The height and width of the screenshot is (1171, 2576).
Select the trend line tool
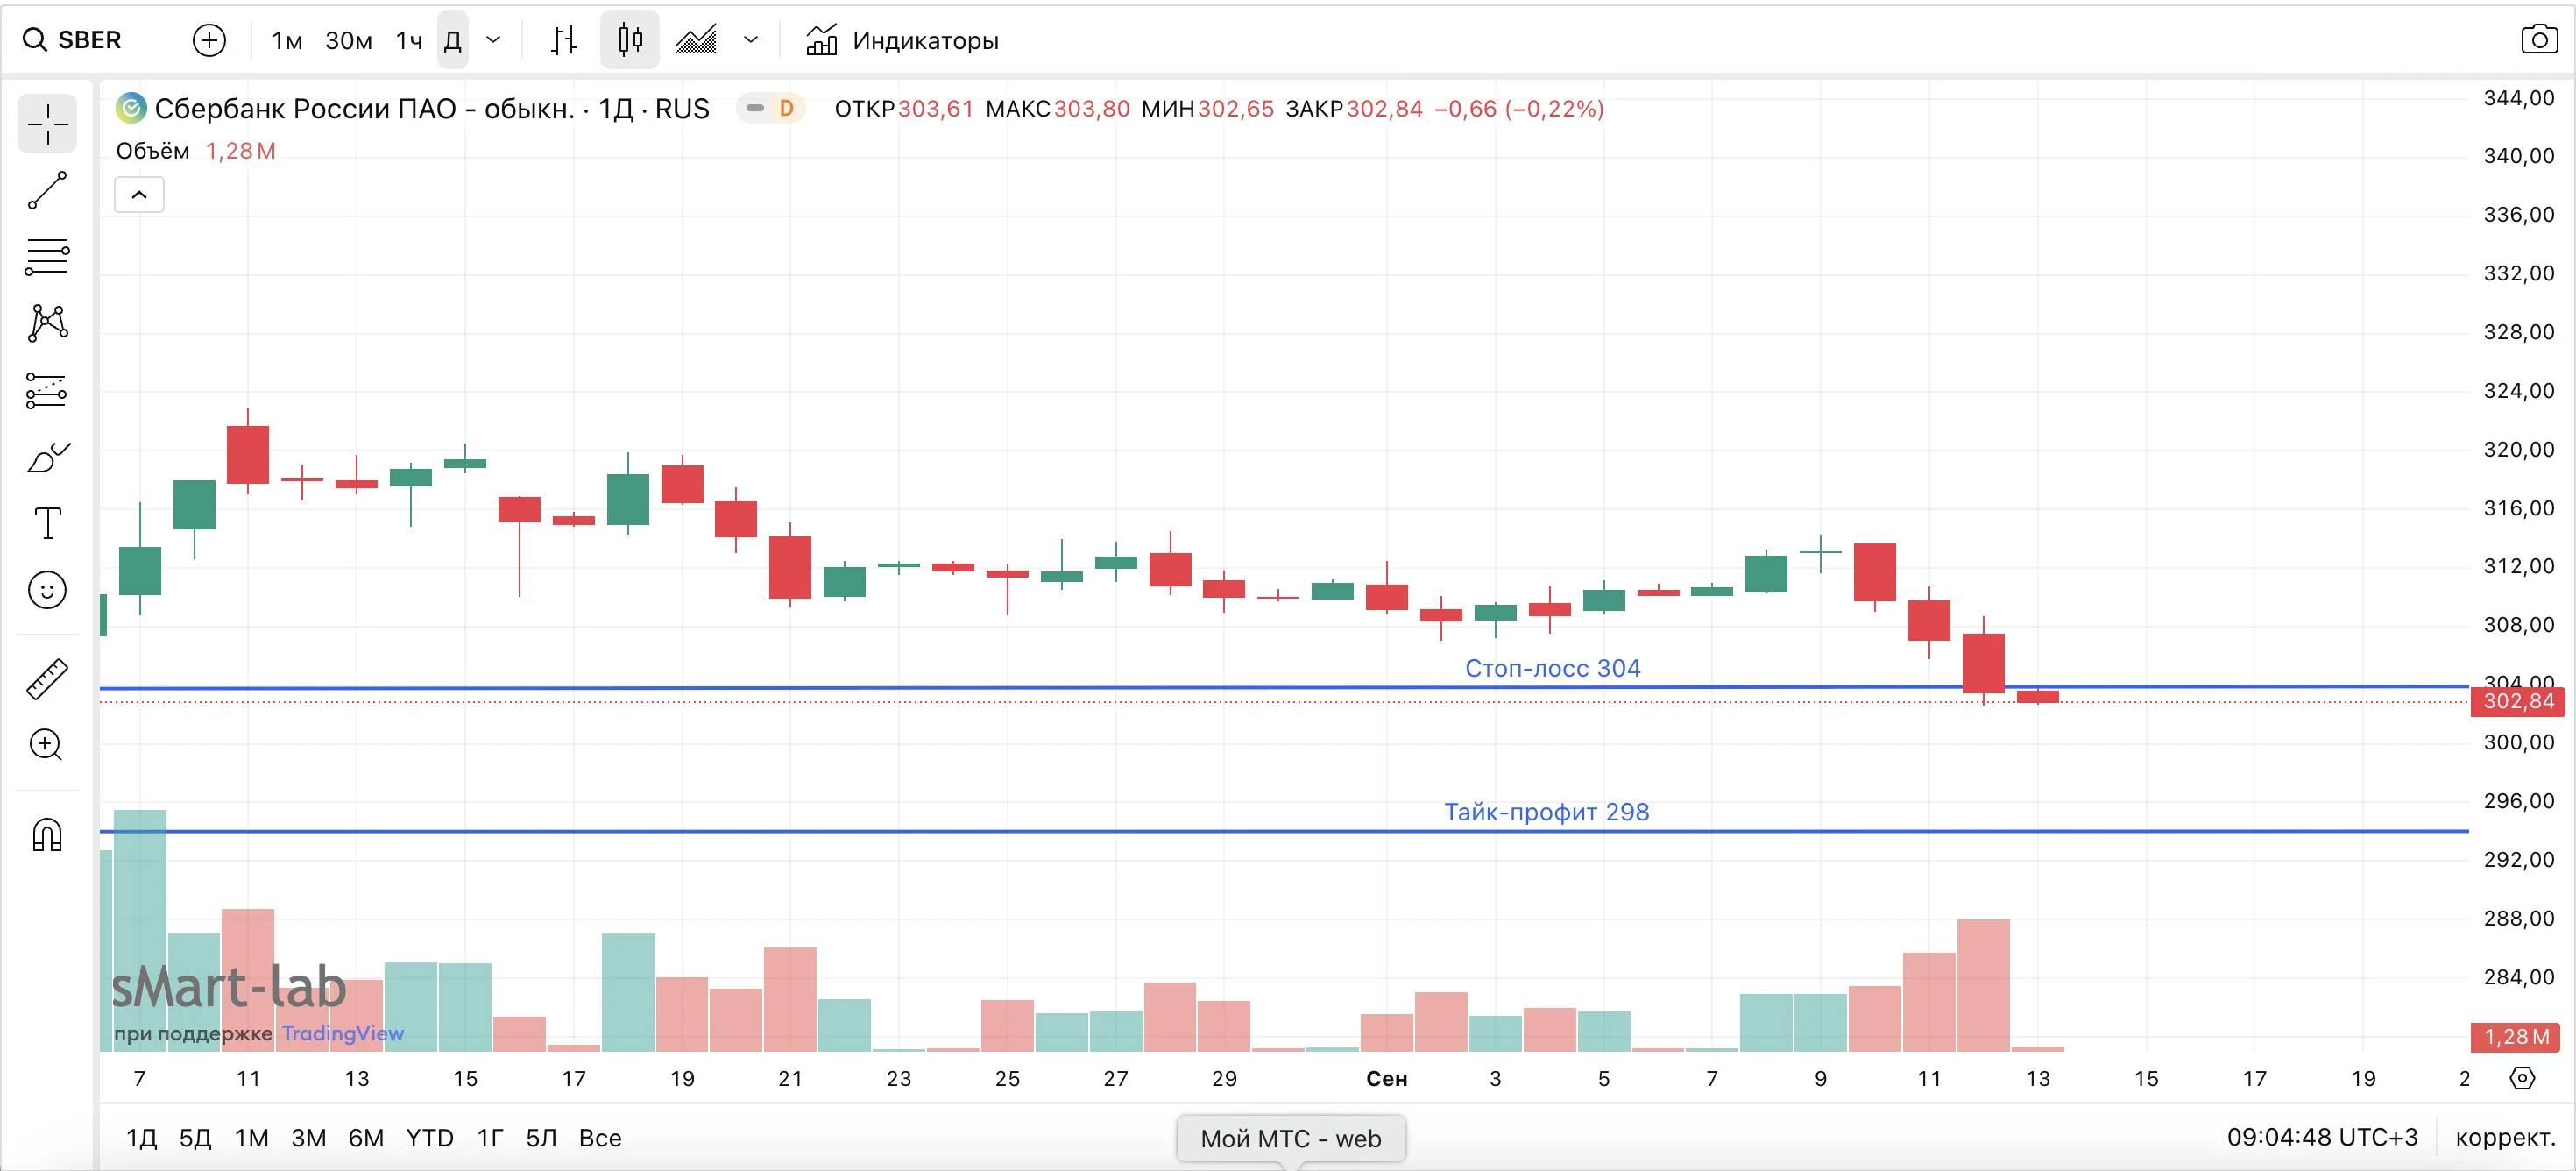[47, 190]
